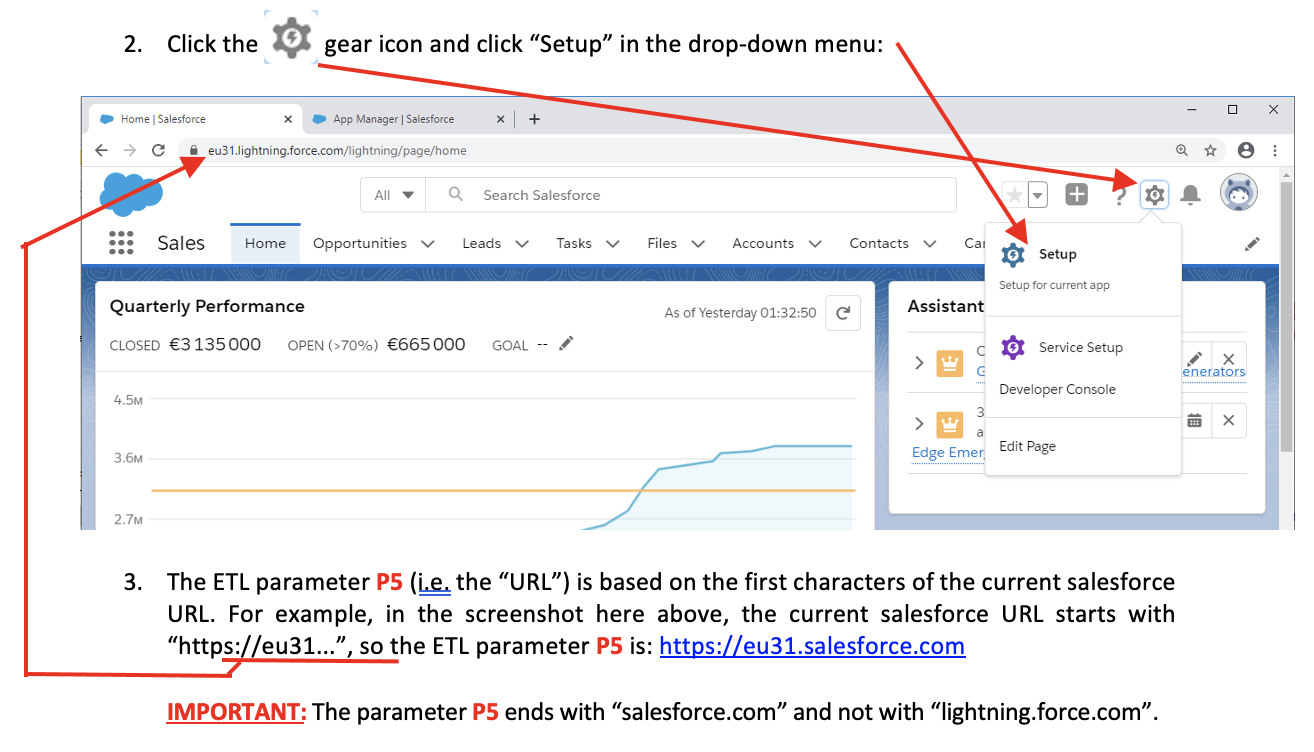Open the notifications bell

pos(1190,195)
